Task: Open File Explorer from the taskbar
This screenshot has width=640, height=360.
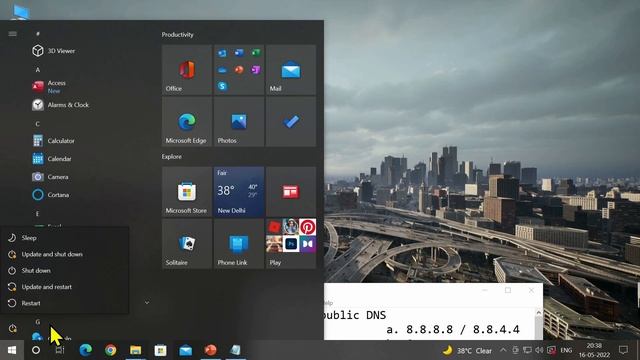Action: 136,350
